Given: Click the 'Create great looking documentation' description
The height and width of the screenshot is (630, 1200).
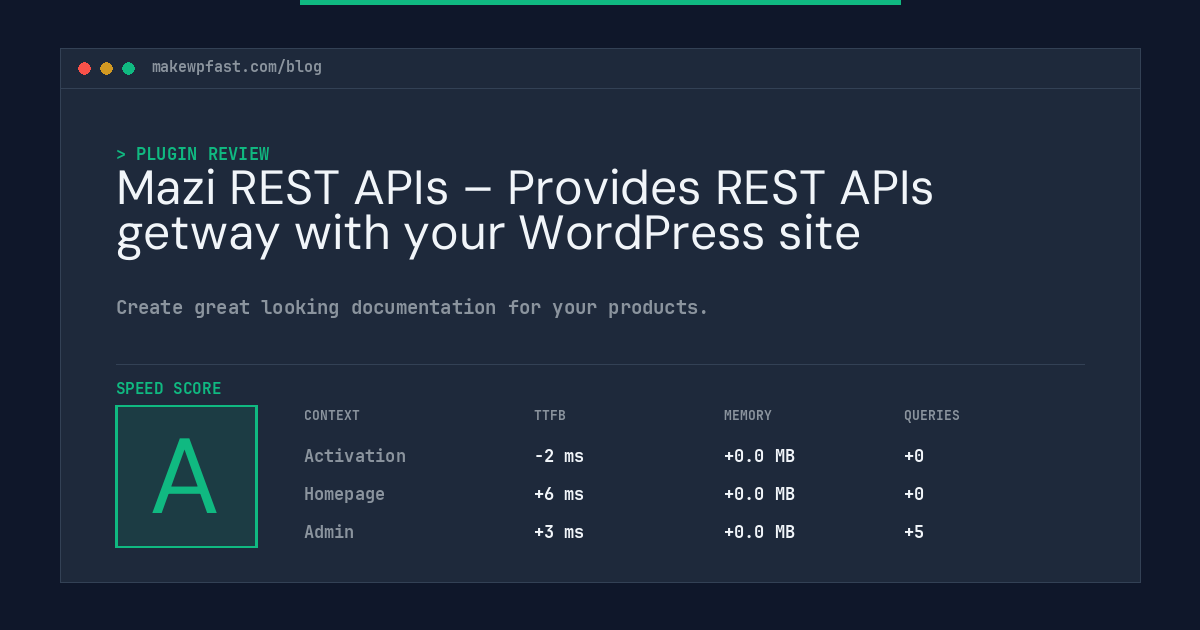Looking at the screenshot, I should pos(412,307).
